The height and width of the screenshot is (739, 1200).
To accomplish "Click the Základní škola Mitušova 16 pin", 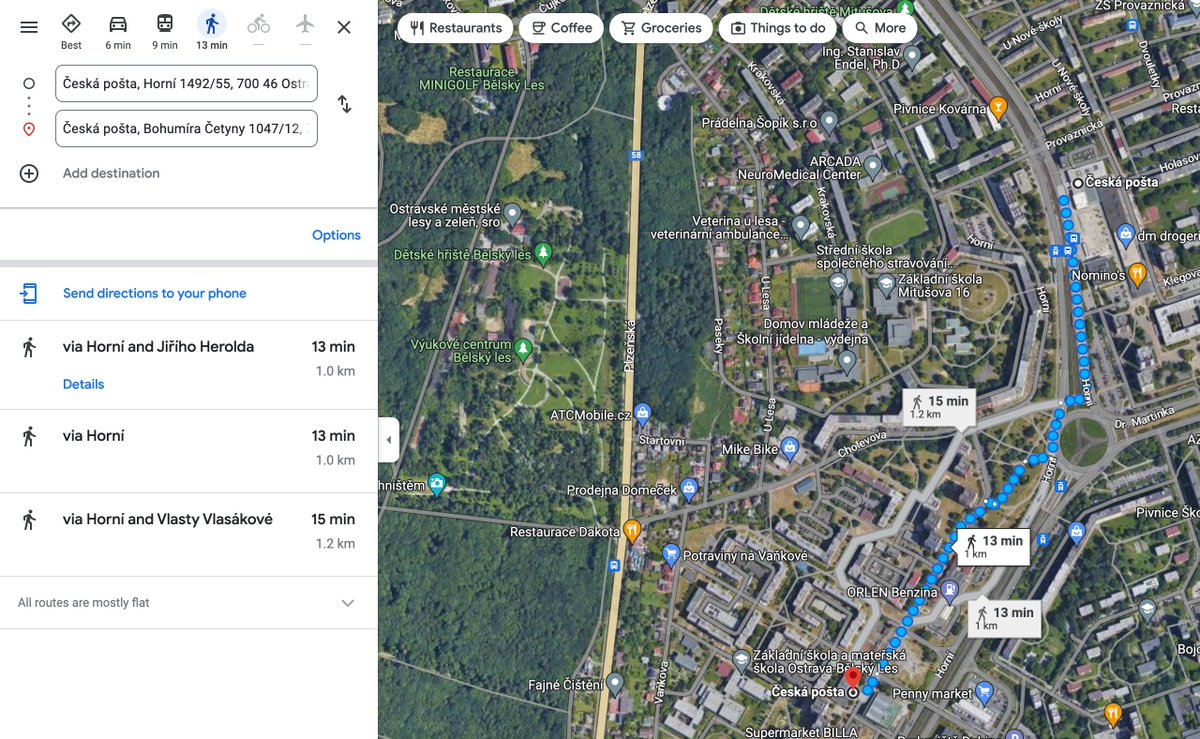I will (x=886, y=284).
